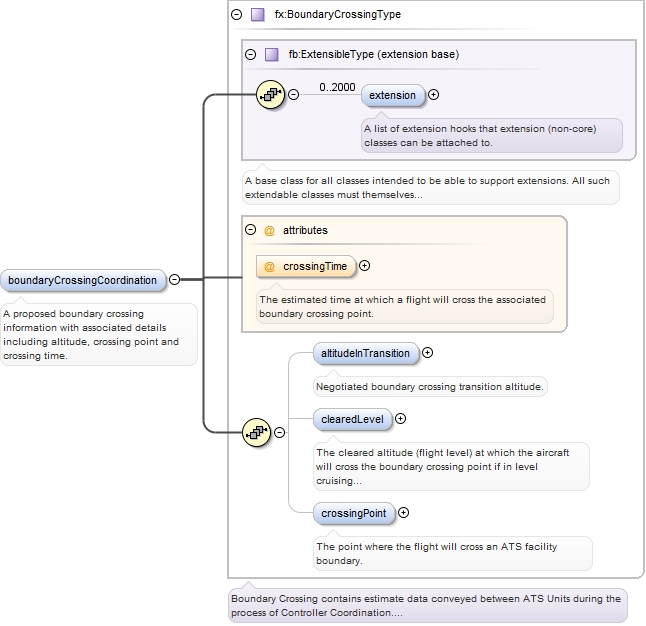Expand the crossingPoint element
This screenshot has width=646, height=626.
point(404,513)
